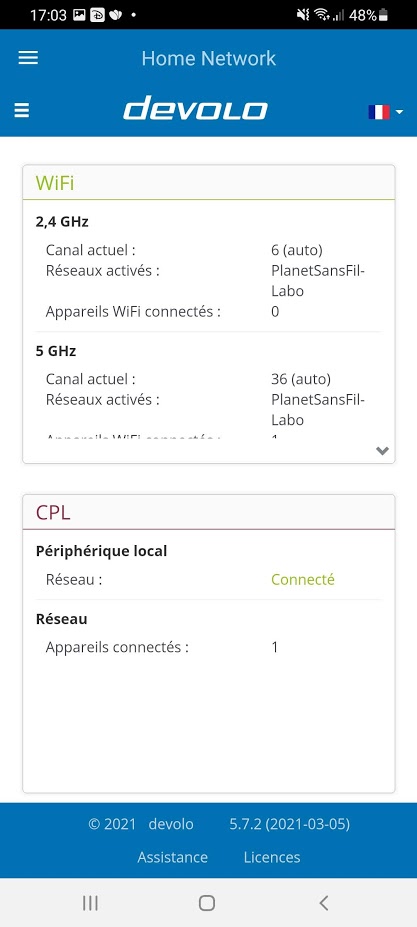The height and width of the screenshot is (927, 417).
Task: Open the devolo web interface menu icon
Action: pos(21,111)
